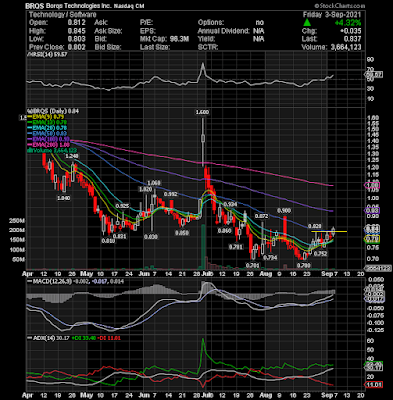Click the Mkt Cap value 98.3M
393x400 pixels.
[178, 39]
